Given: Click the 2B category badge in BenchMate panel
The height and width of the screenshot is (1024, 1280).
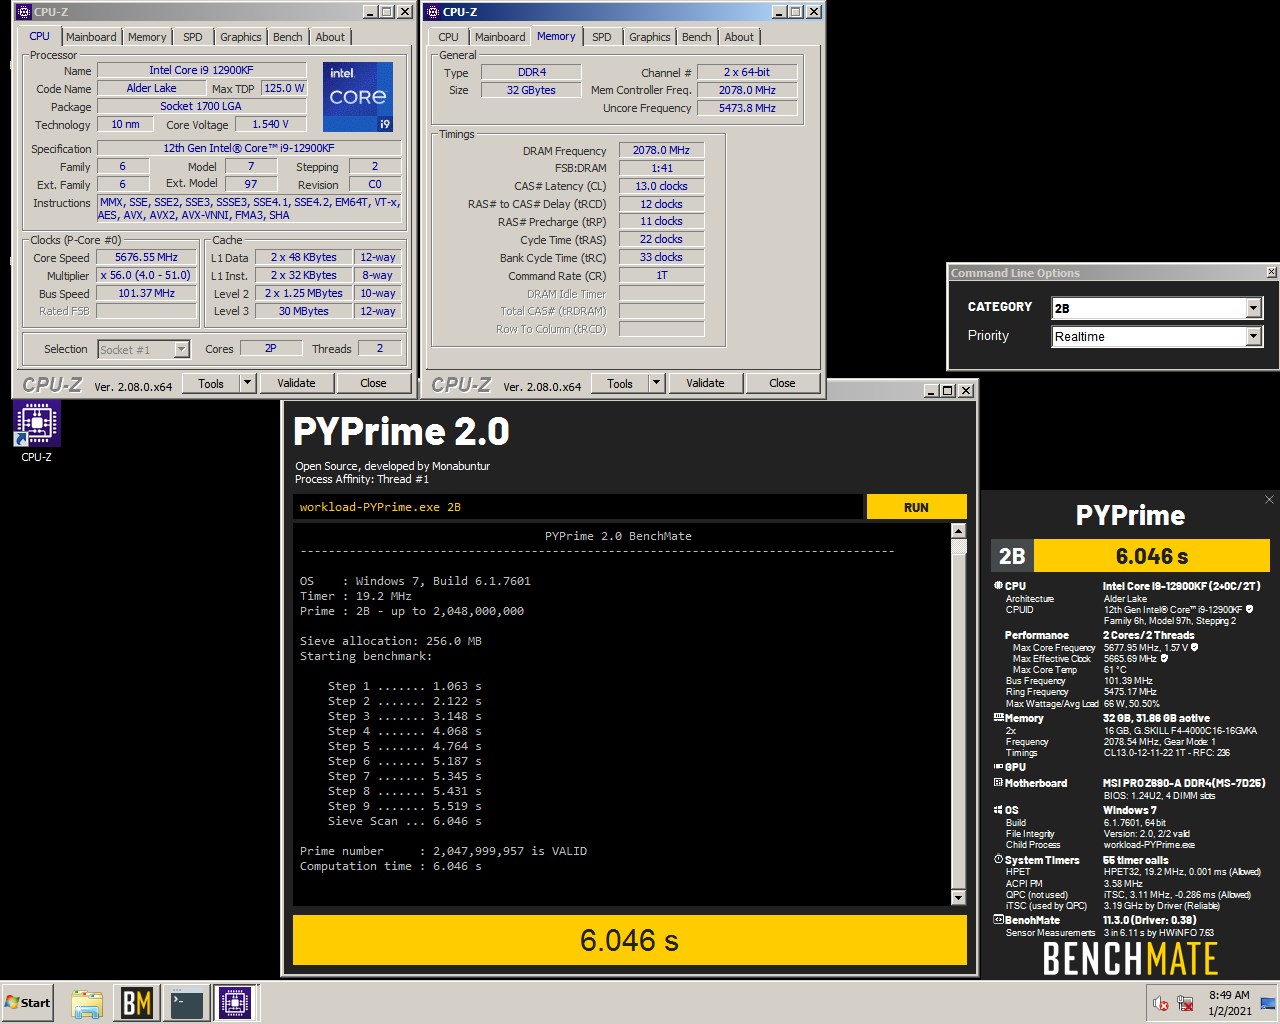Looking at the screenshot, I should click(1012, 556).
